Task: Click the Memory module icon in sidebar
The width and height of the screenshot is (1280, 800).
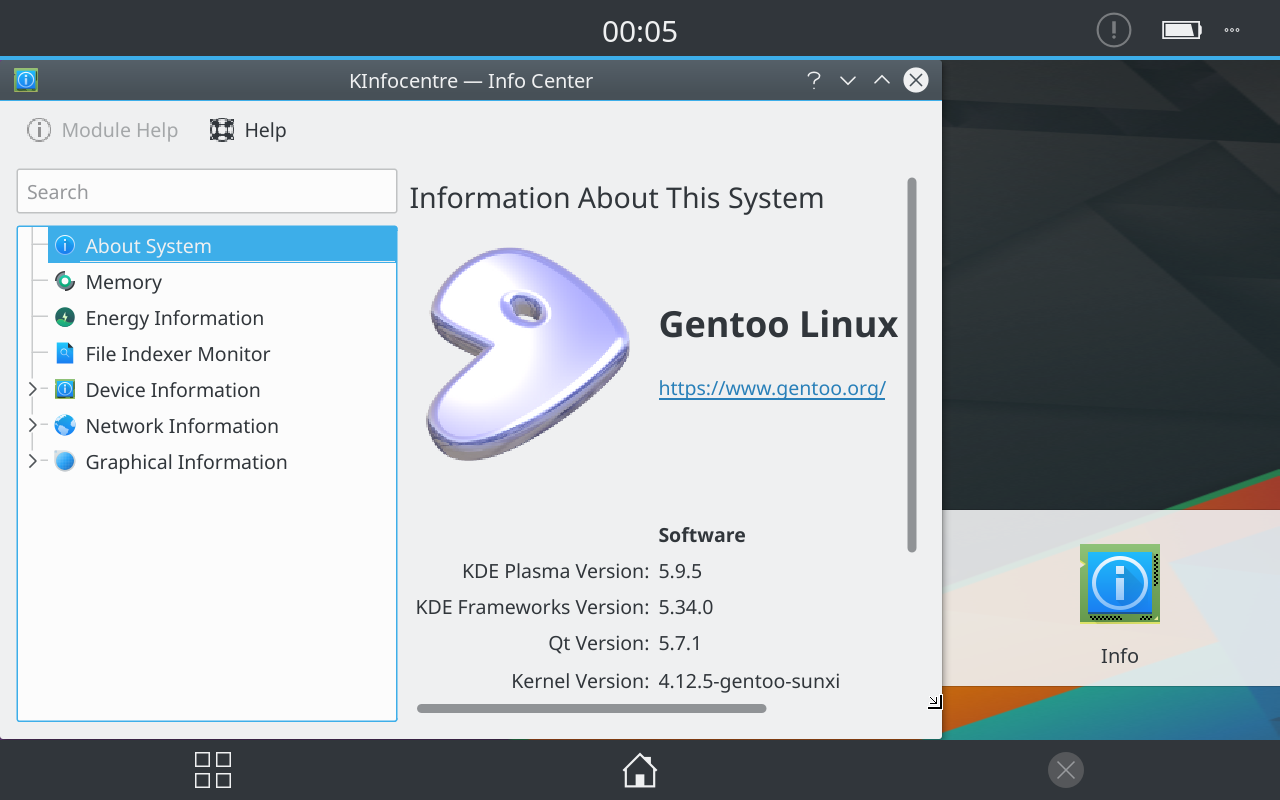Action: click(65, 282)
